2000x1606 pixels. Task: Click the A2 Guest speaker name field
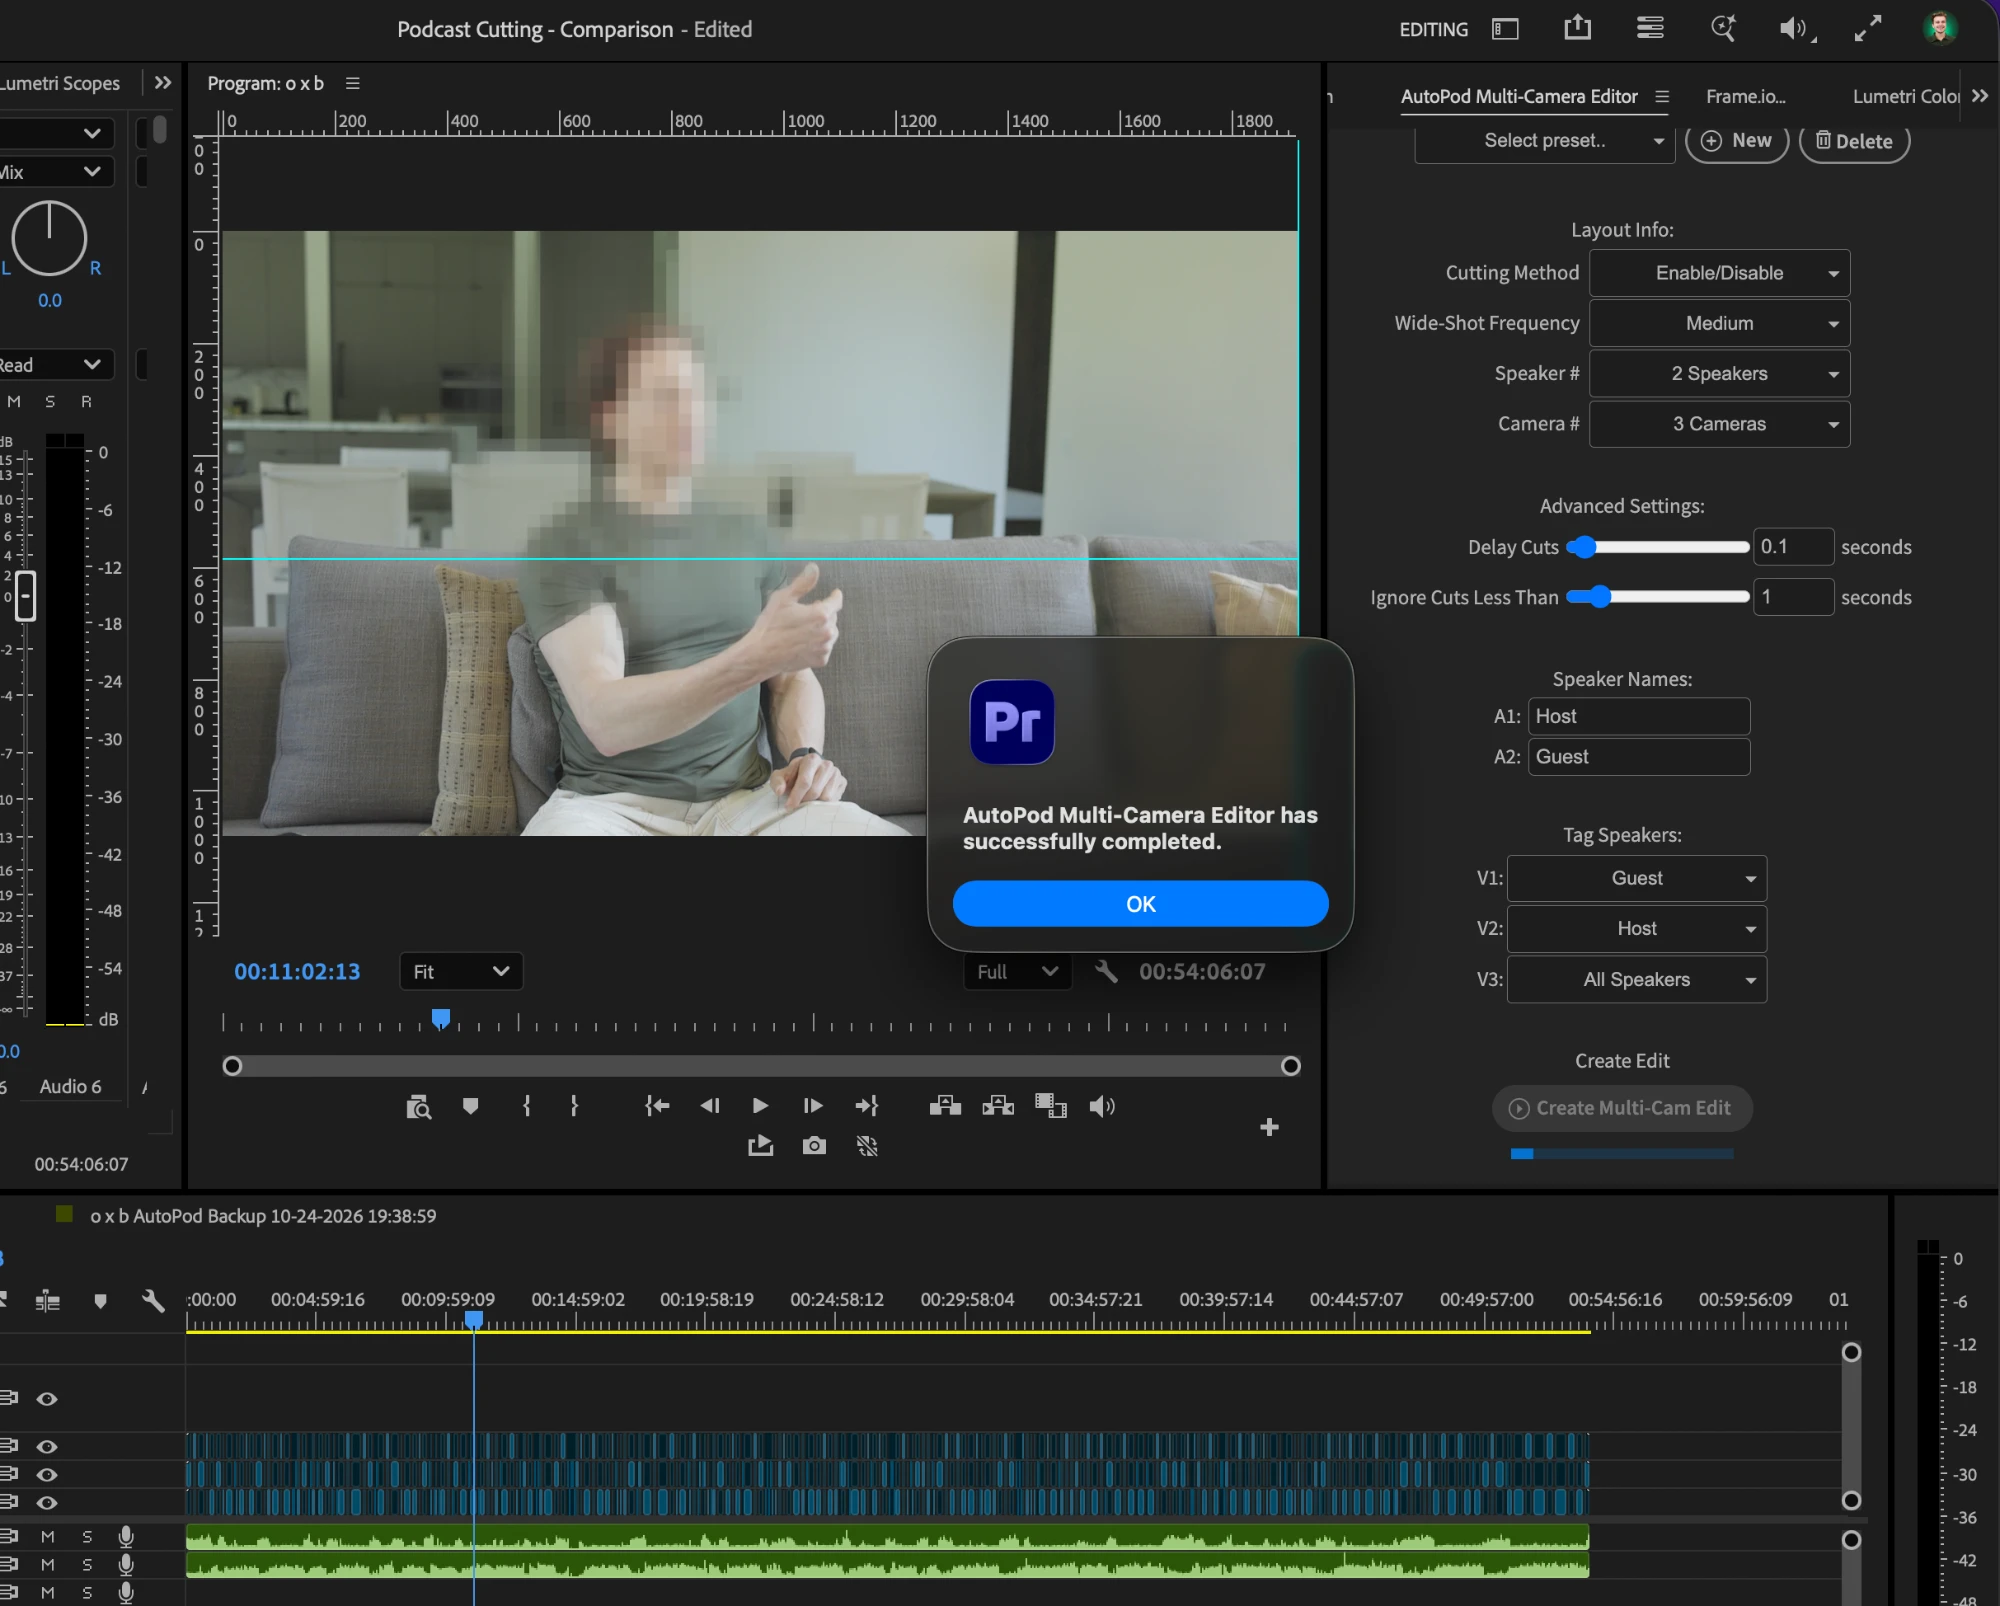[x=1639, y=757]
